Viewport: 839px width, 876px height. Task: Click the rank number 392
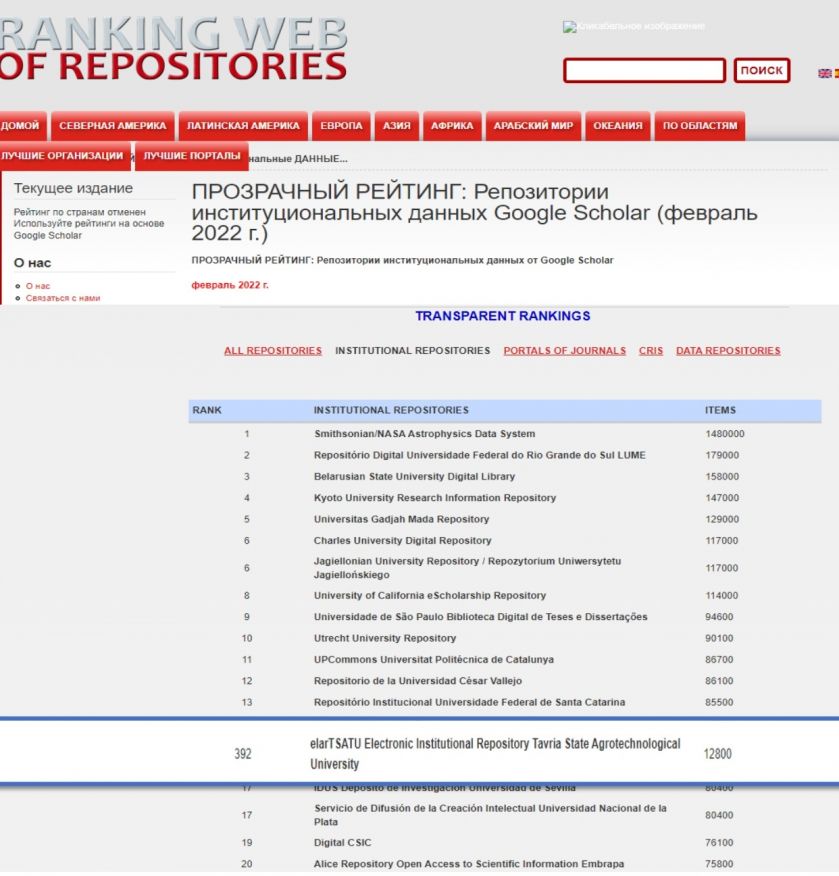[242, 754]
